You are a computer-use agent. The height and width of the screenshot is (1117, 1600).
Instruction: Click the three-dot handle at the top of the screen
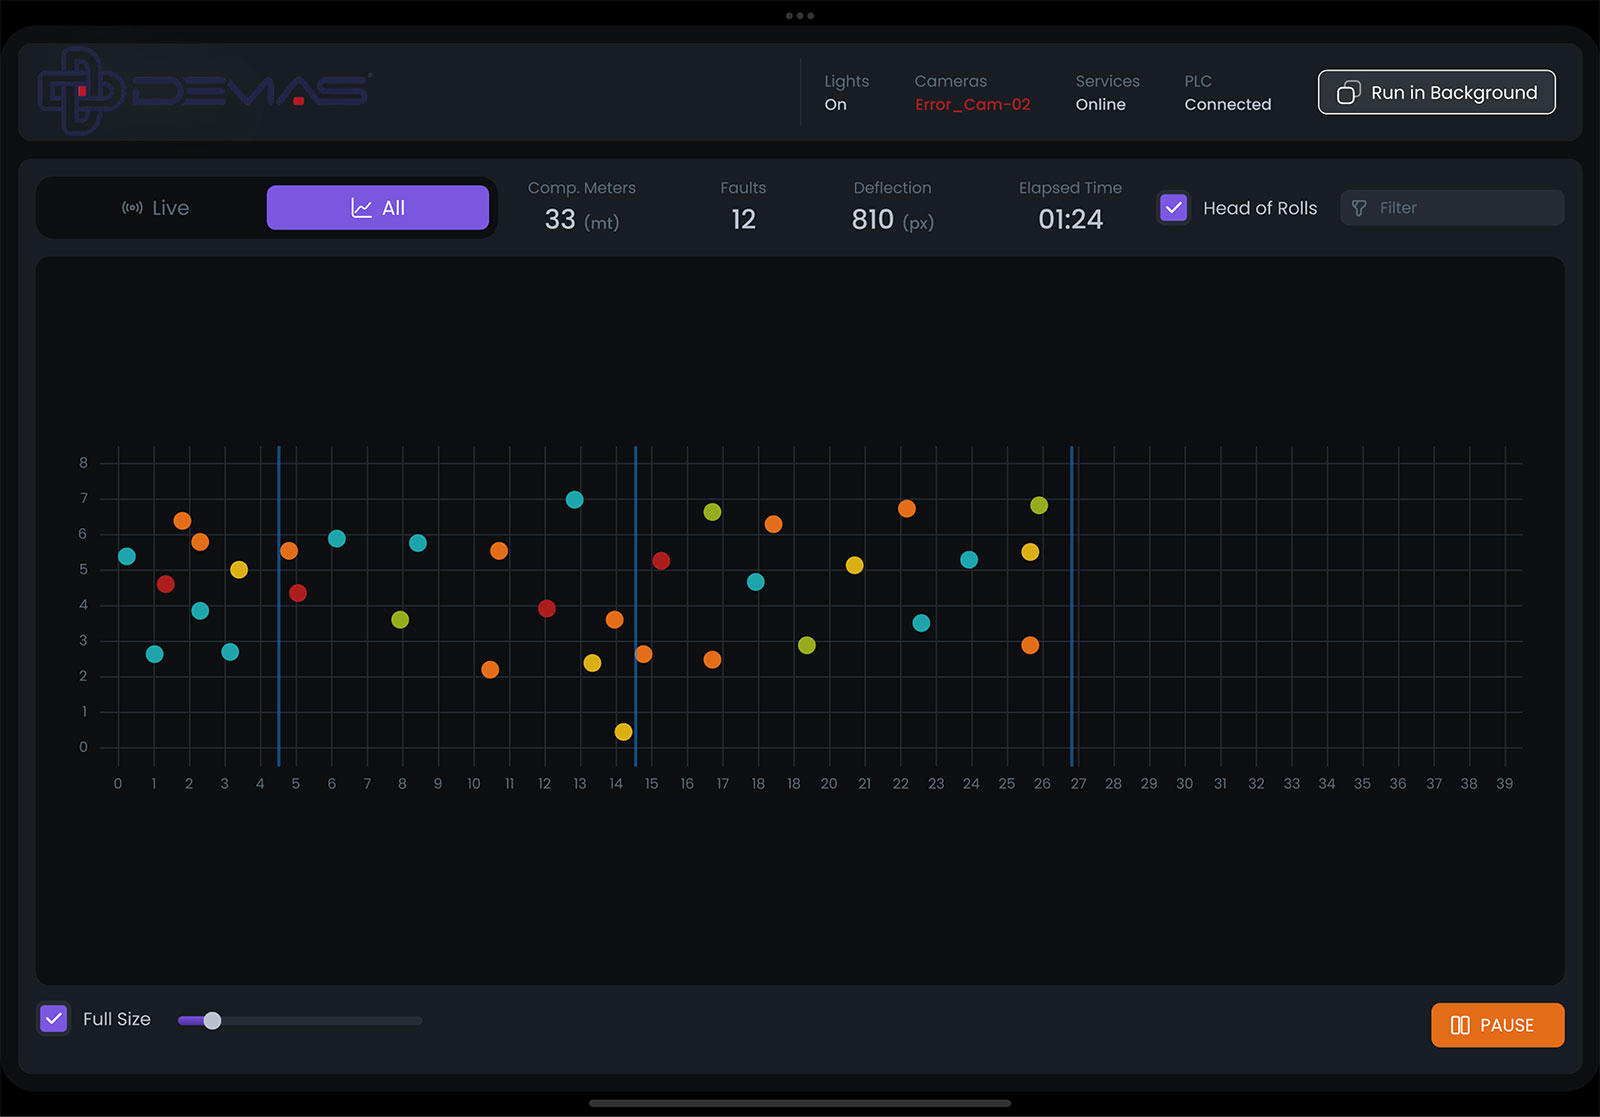800,16
